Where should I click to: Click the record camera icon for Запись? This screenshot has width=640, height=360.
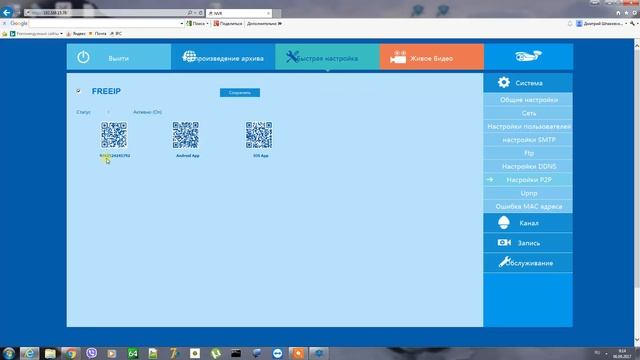[504, 242]
